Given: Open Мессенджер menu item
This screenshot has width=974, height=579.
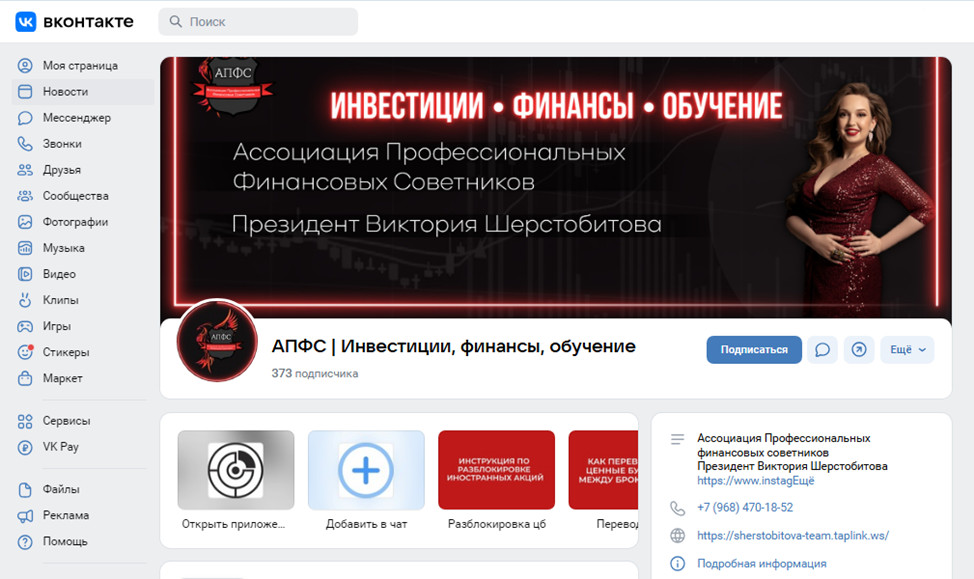Looking at the screenshot, I should coord(83,117).
